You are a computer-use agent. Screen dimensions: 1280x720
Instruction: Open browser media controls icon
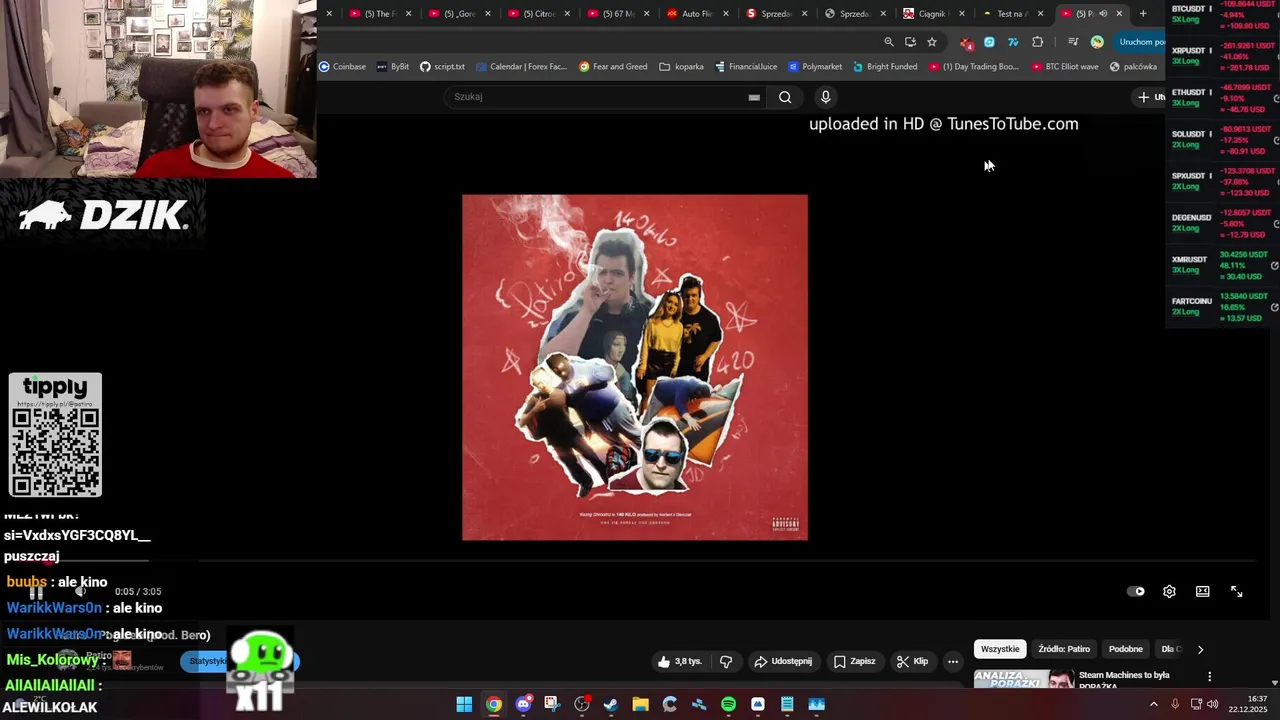tap(1073, 42)
